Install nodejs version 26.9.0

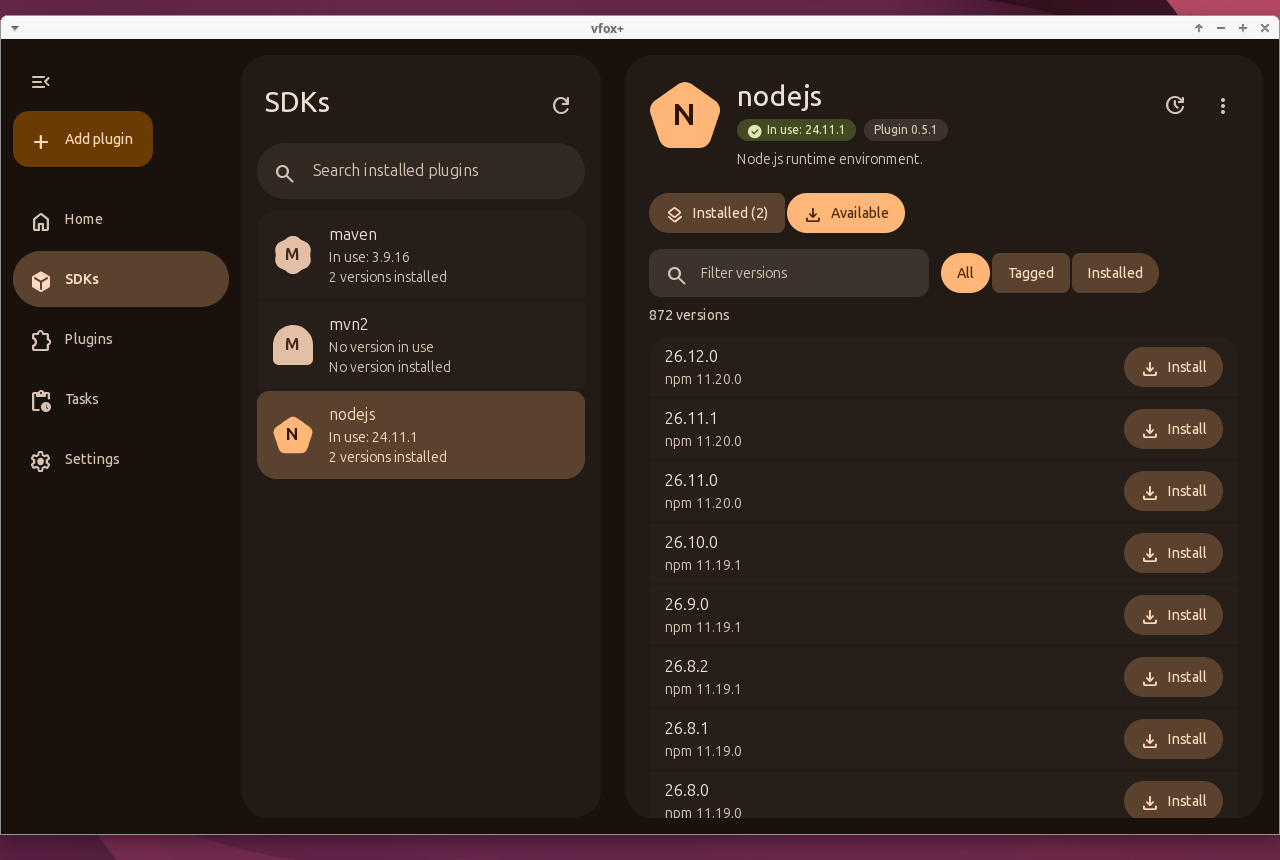pyautogui.click(x=1173, y=615)
